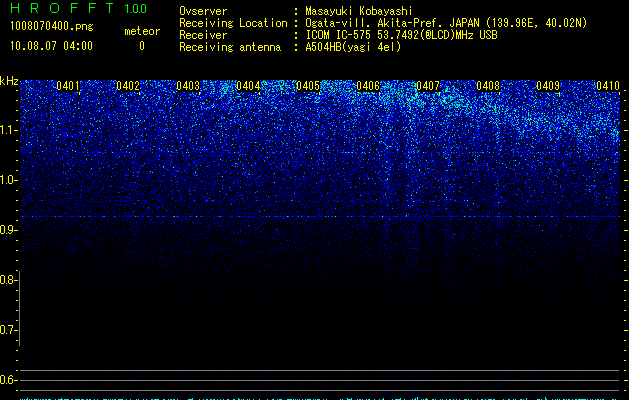Click the 0405 time marker
The width and height of the screenshot is (629, 400).
(x=308, y=86)
